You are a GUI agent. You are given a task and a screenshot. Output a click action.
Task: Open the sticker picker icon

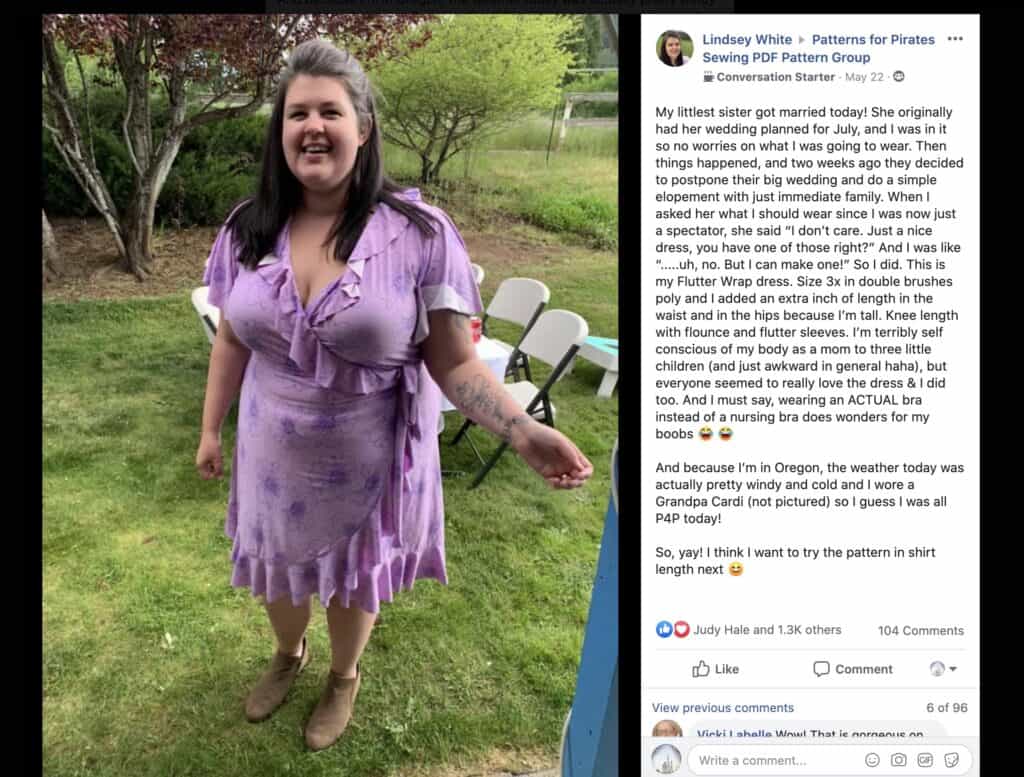(x=952, y=760)
